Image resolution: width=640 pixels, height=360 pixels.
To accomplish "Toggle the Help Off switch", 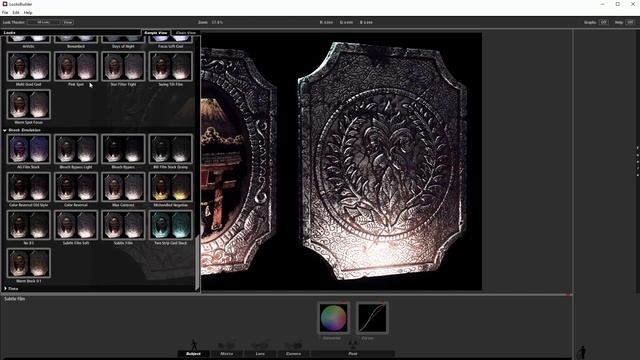I will click(x=631, y=22).
